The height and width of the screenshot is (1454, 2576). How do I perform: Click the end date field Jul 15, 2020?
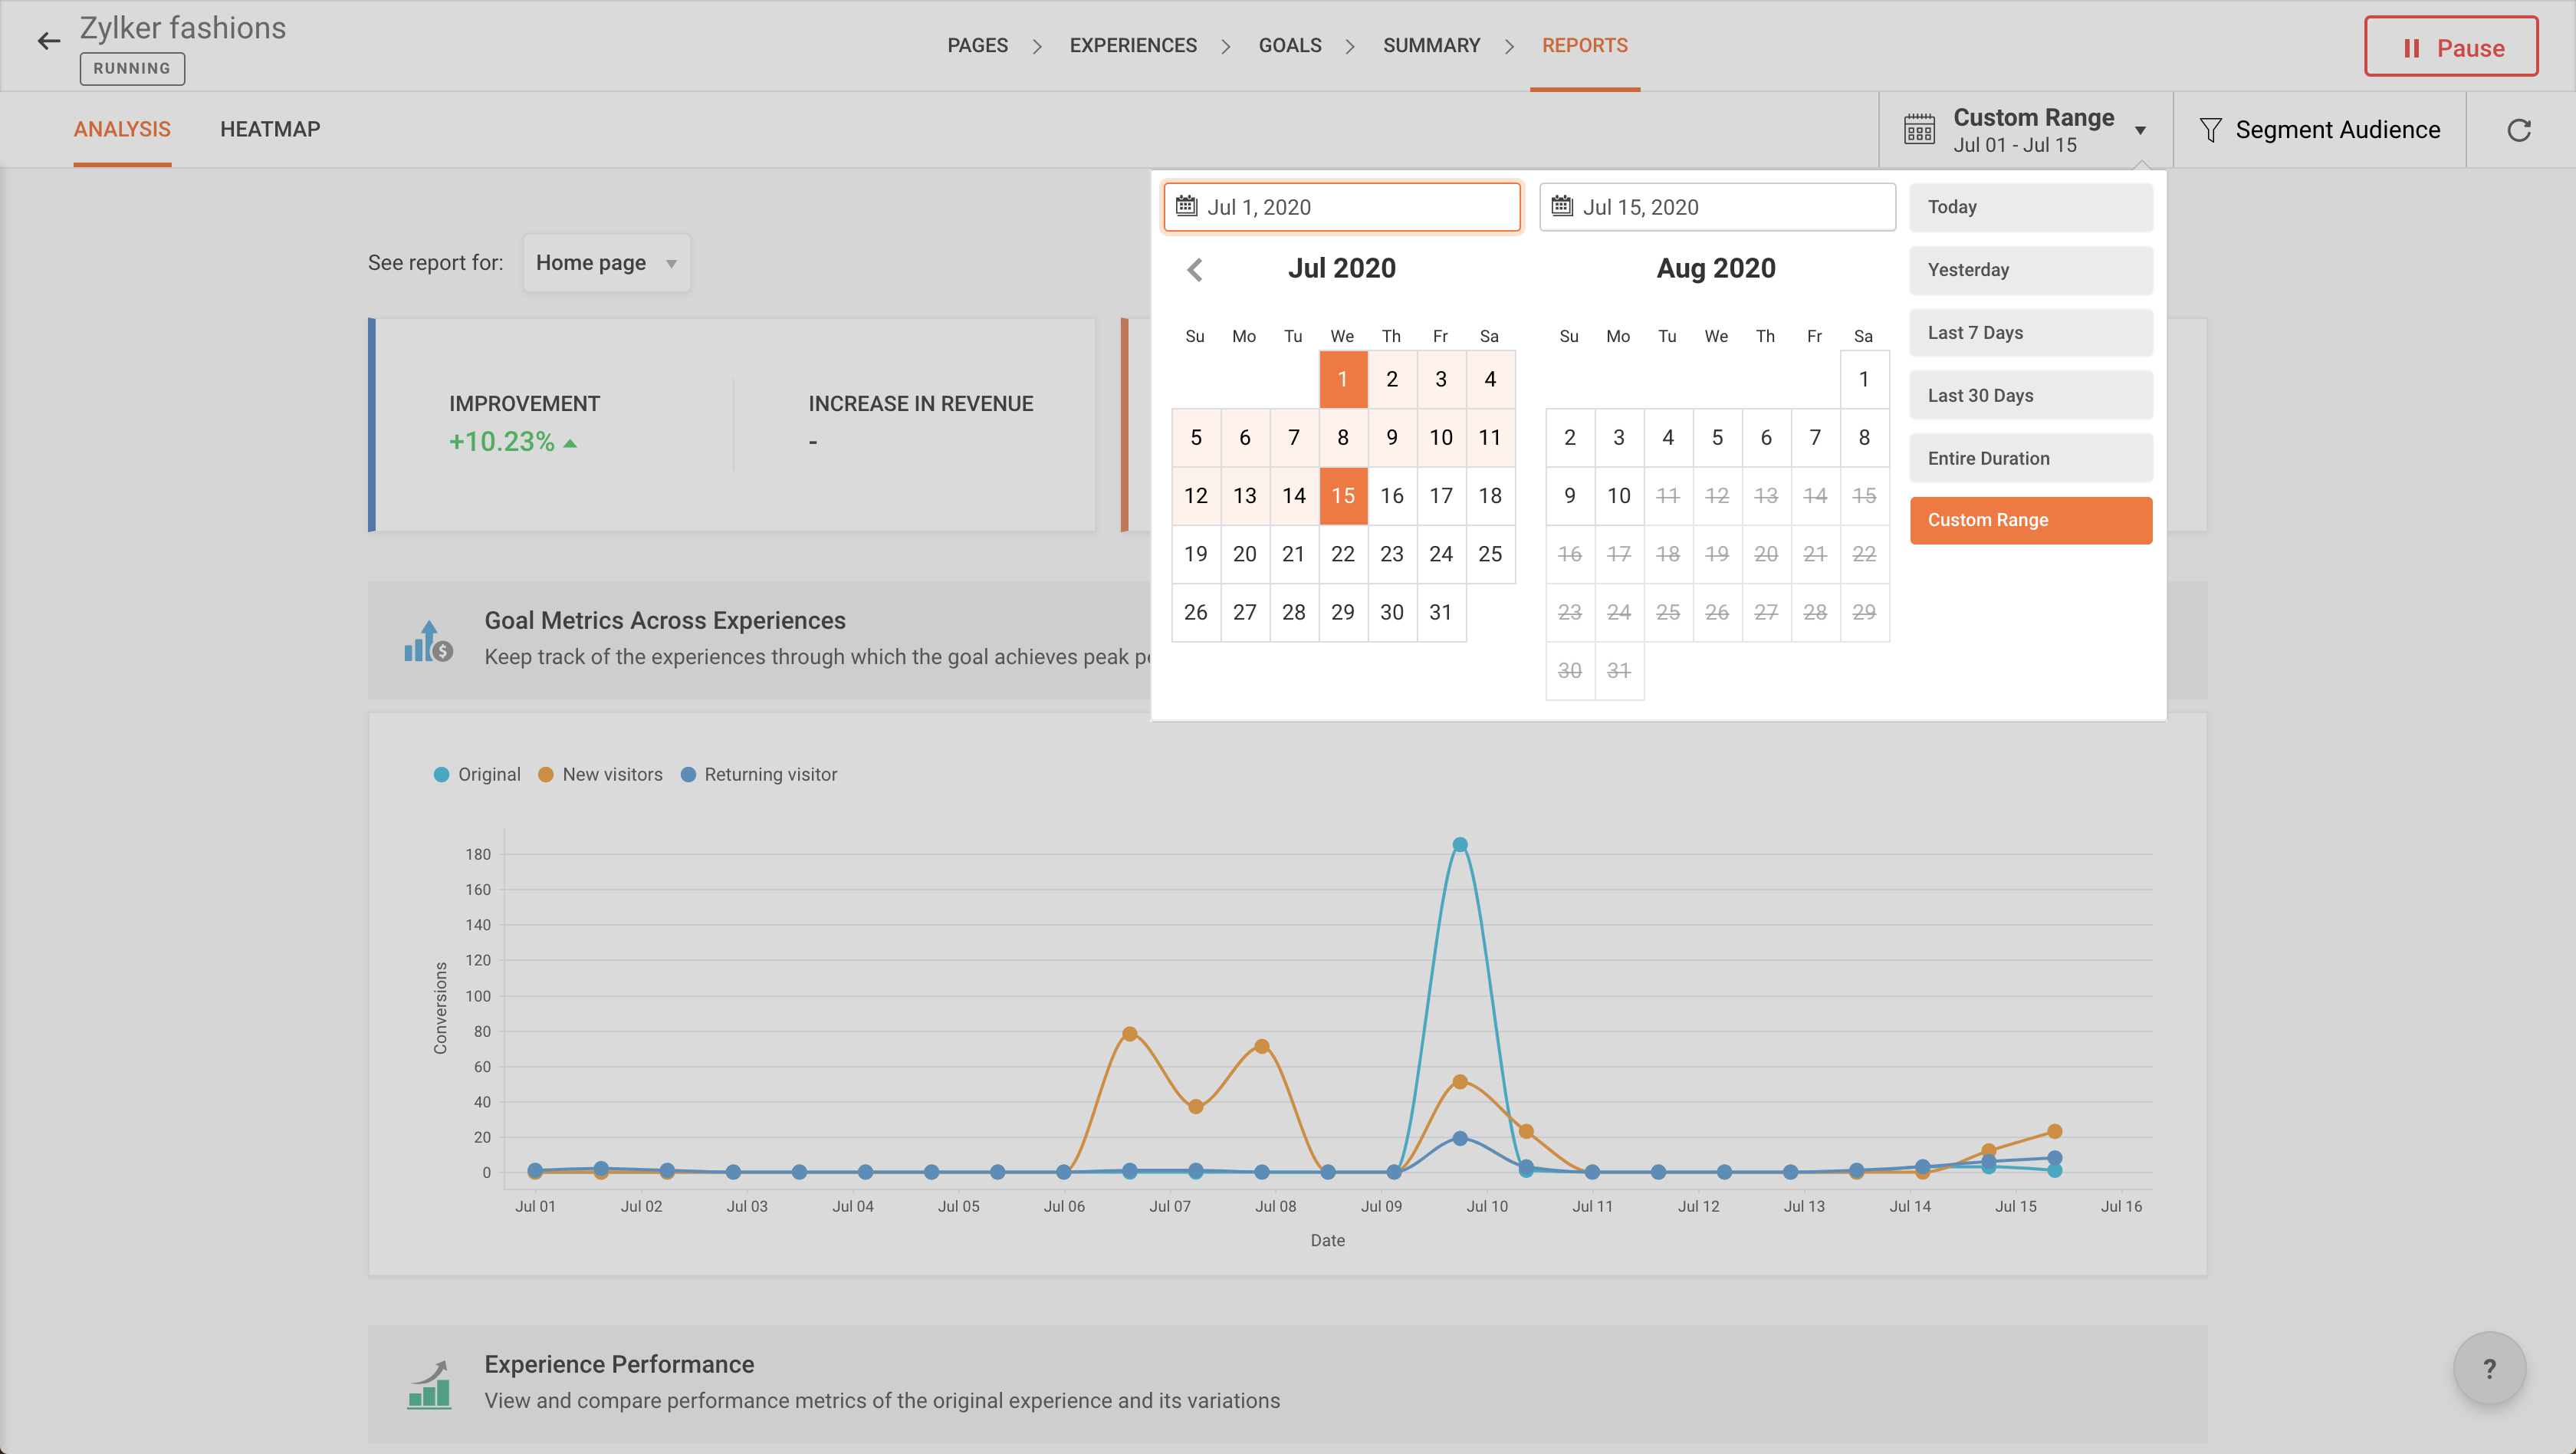(1716, 207)
